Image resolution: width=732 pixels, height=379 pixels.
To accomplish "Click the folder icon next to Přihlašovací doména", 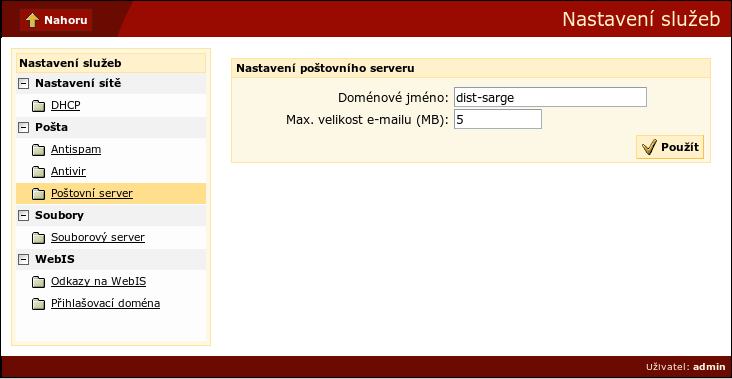I will (x=39, y=304).
